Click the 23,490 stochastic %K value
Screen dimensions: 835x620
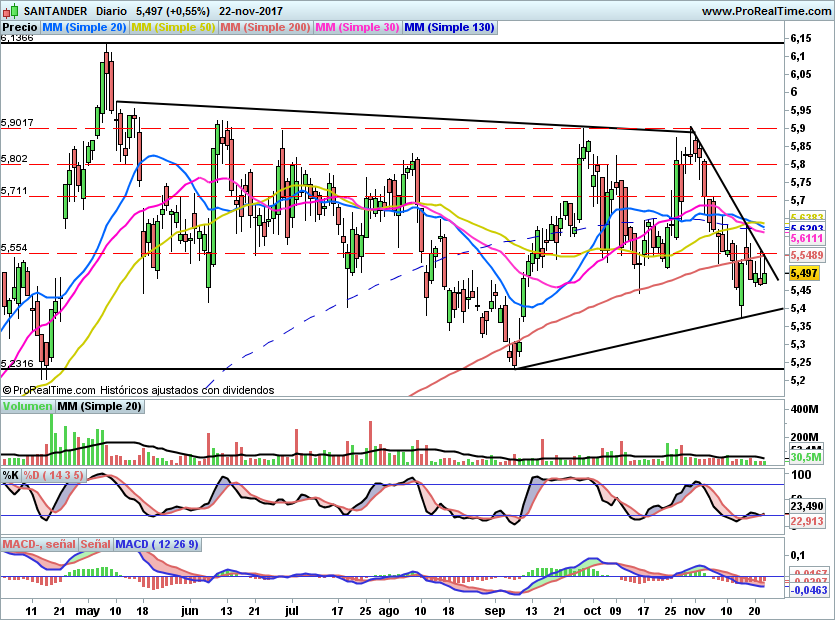point(806,506)
